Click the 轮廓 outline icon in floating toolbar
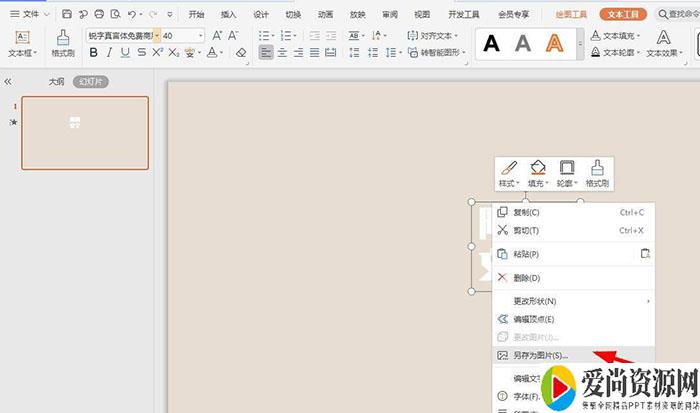This screenshot has width=700, height=413. (x=567, y=172)
